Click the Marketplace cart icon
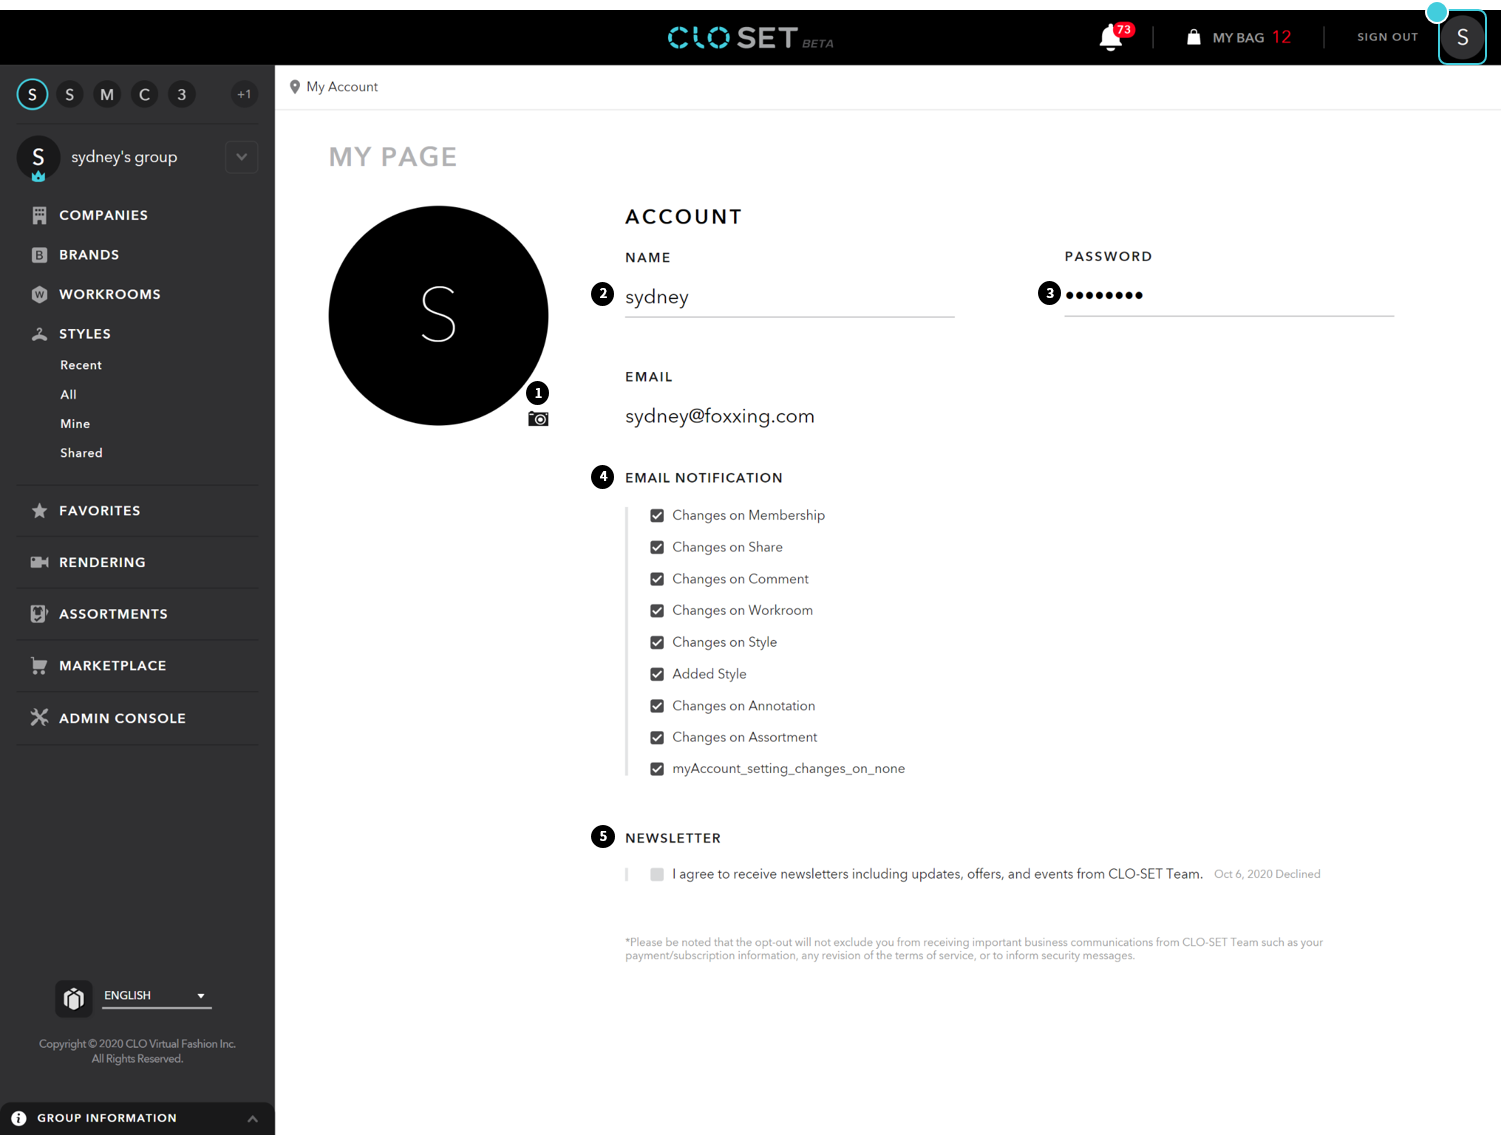The width and height of the screenshot is (1501, 1135). click(39, 666)
